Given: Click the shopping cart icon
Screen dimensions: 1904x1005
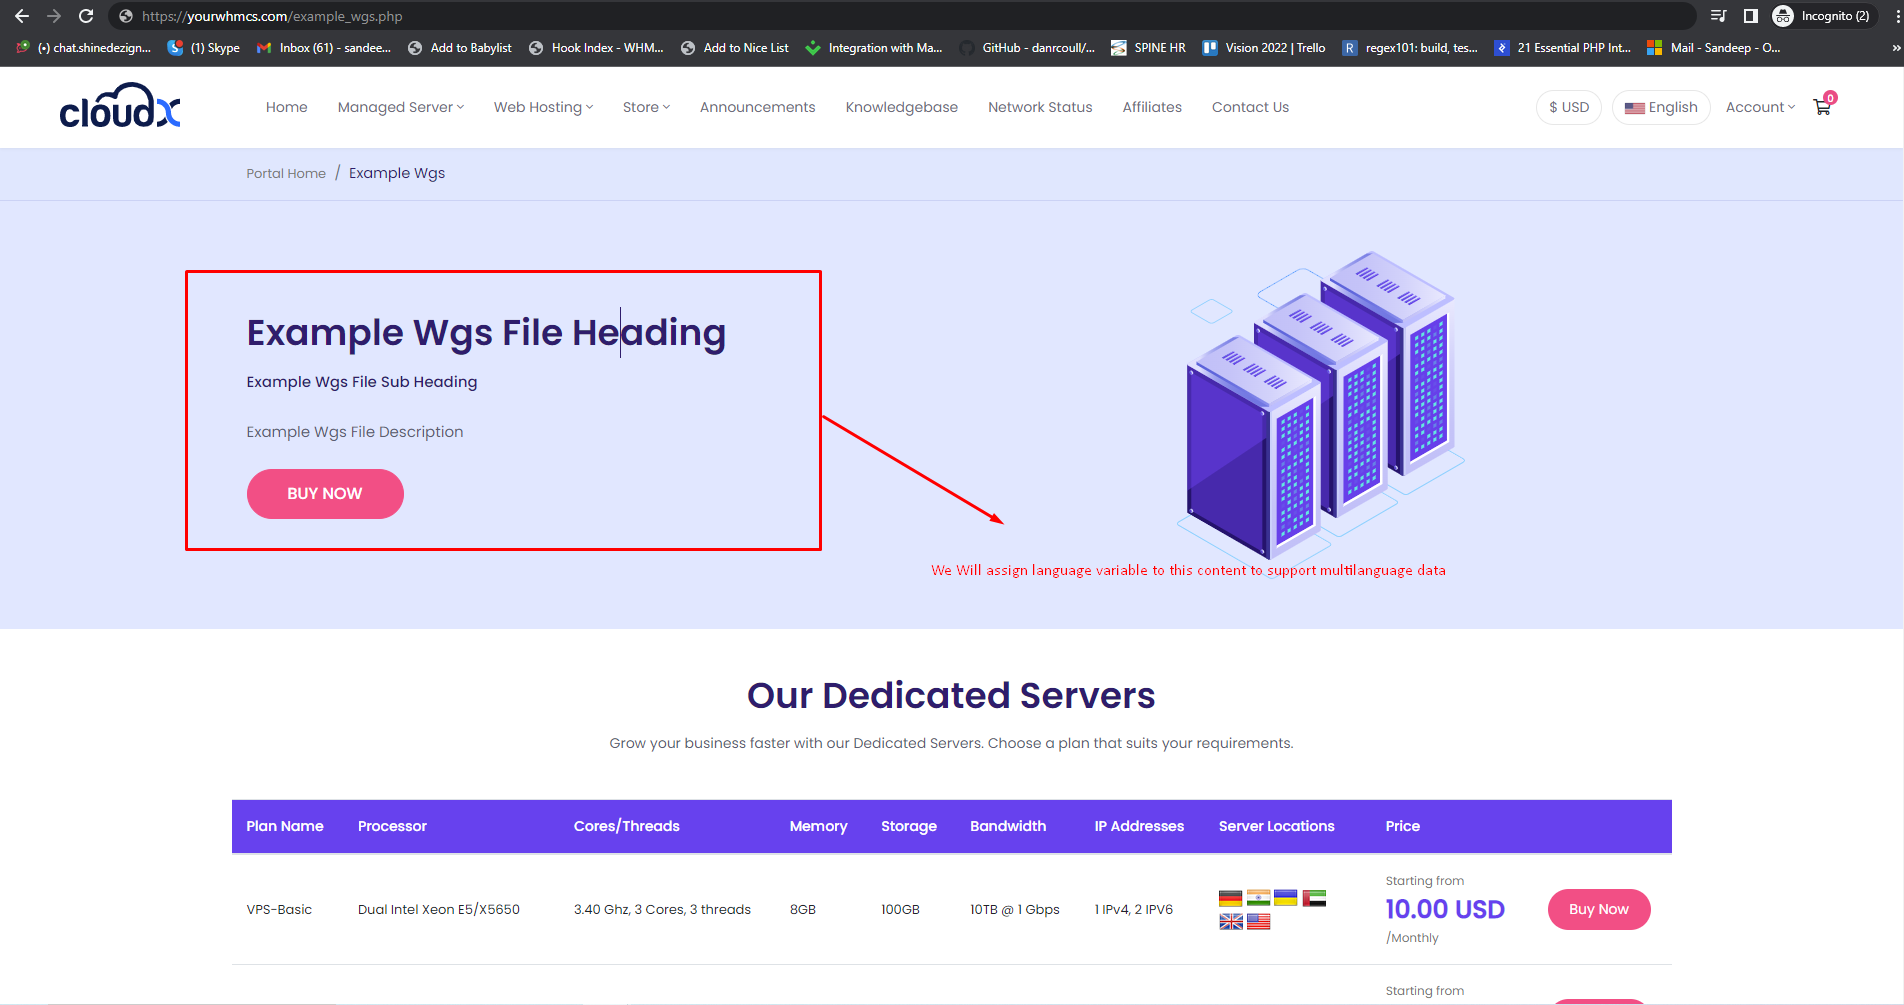Looking at the screenshot, I should tap(1822, 107).
